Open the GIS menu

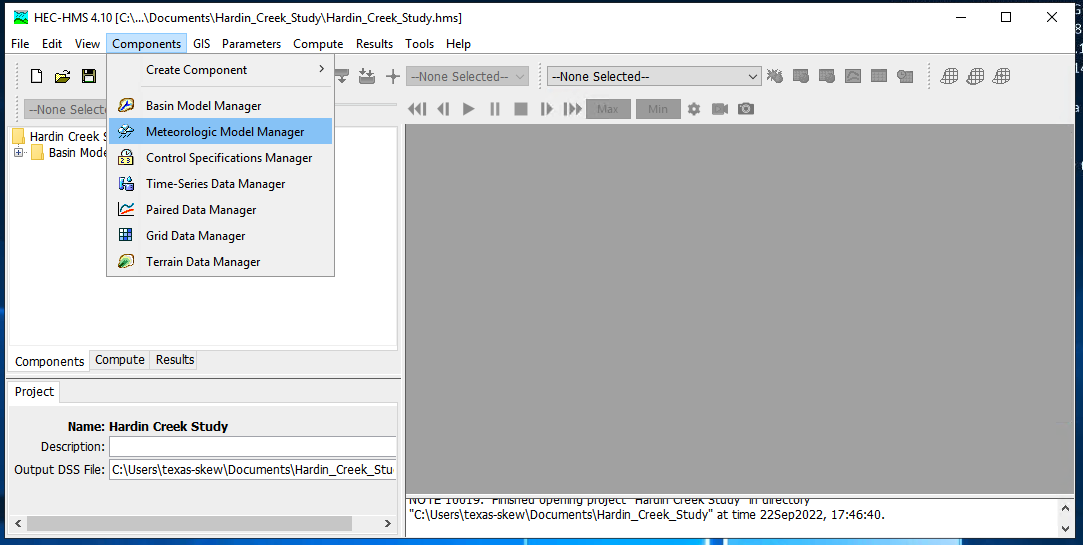click(202, 44)
